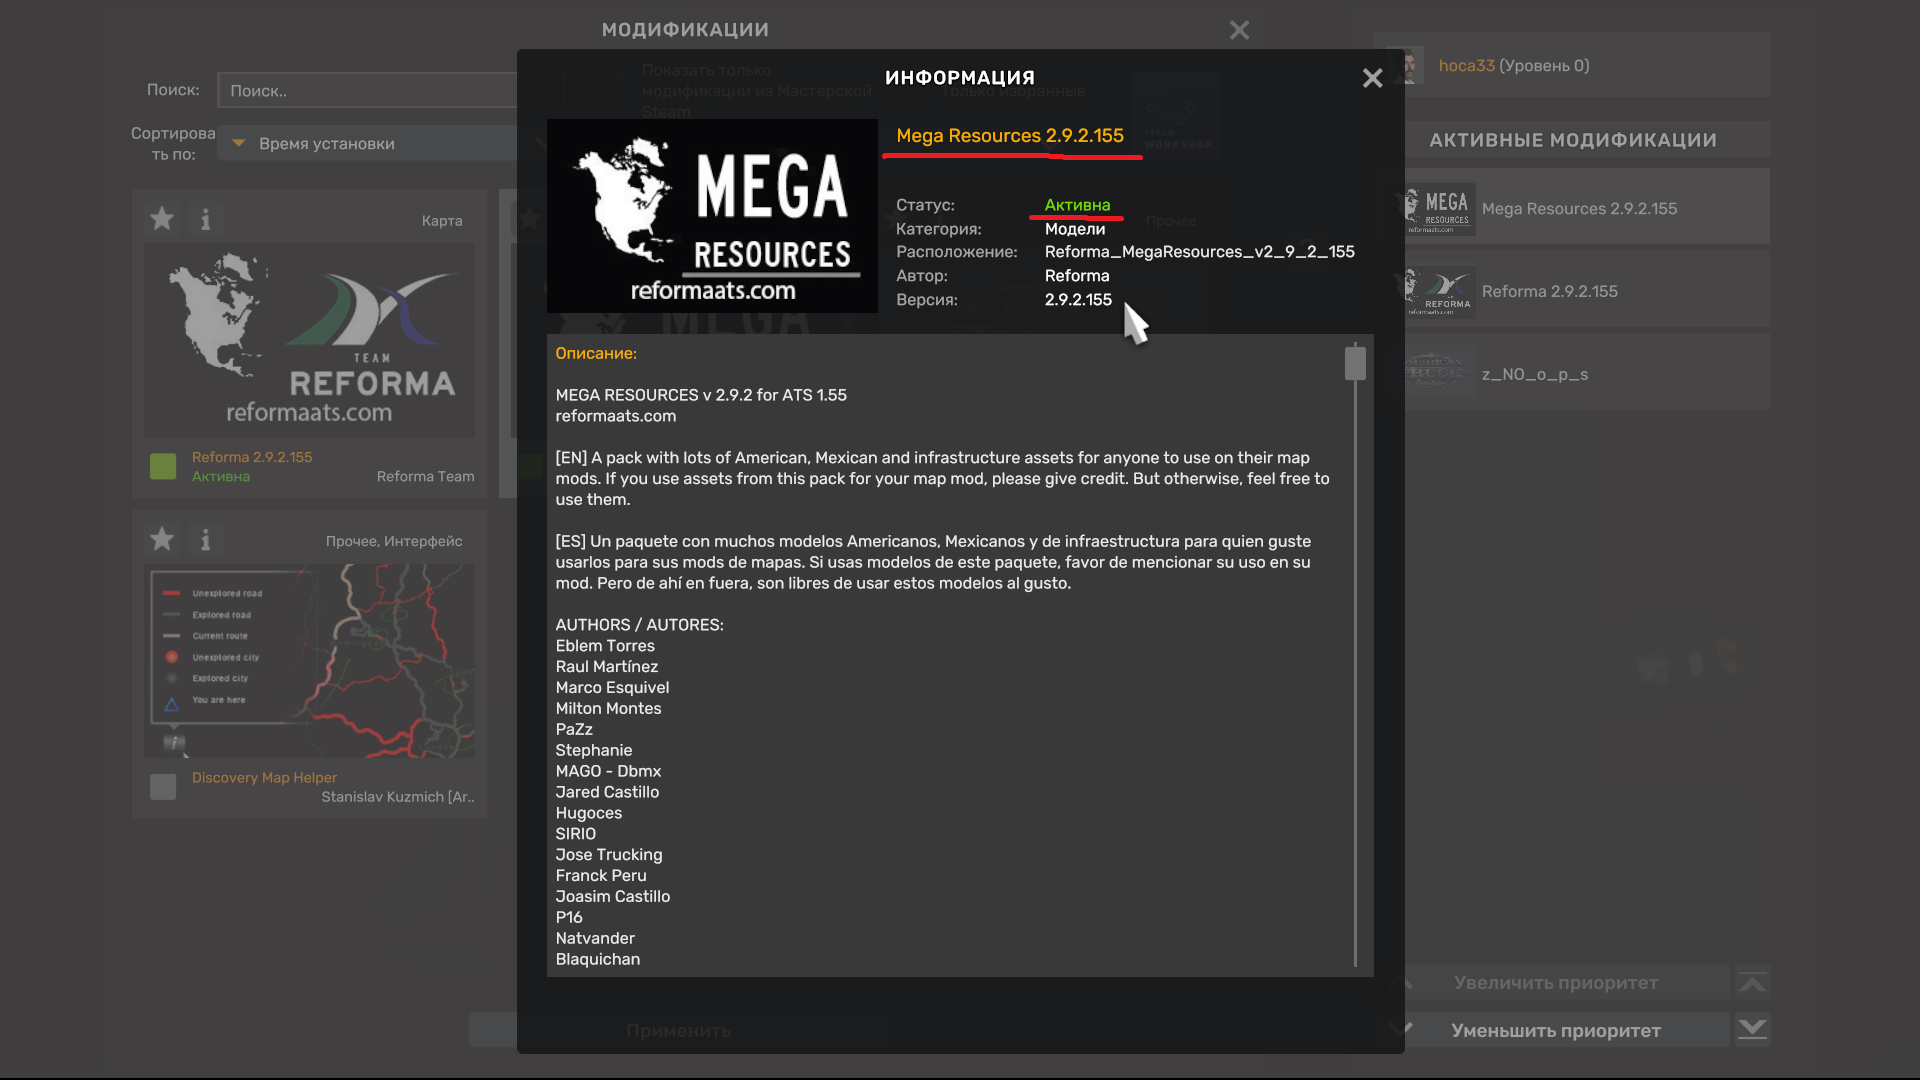The height and width of the screenshot is (1080, 1920).
Task: Move mod to top priority arrow
Action: (1752, 983)
